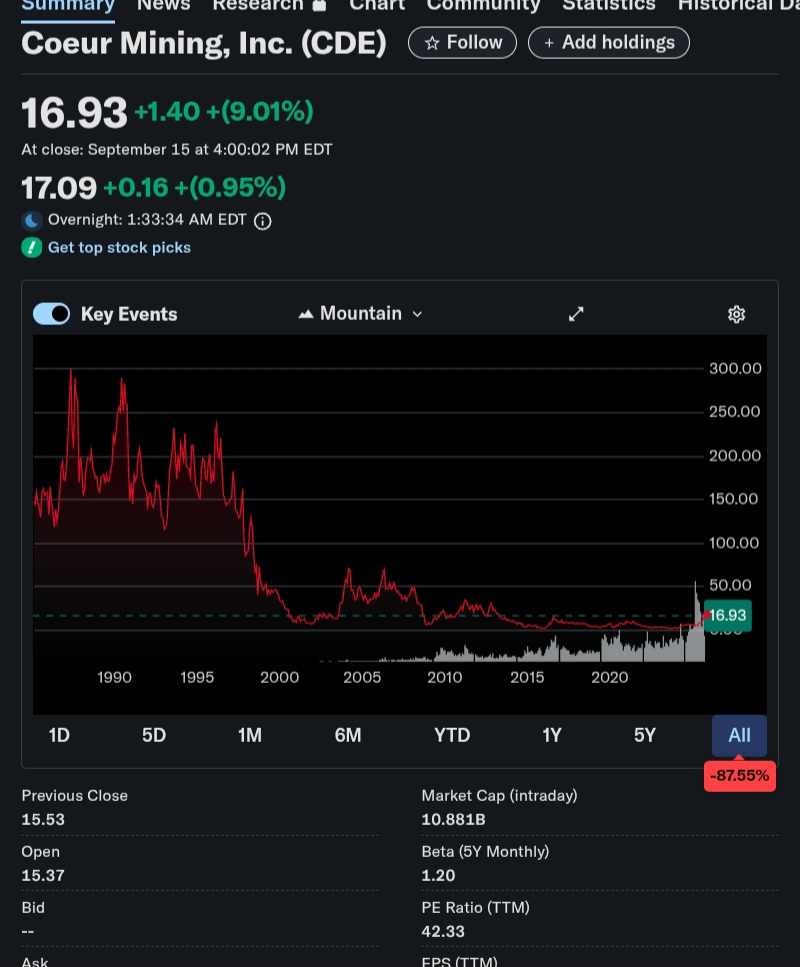Click the Bid label
This screenshot has width=800, height=967.
pos(33,908)
